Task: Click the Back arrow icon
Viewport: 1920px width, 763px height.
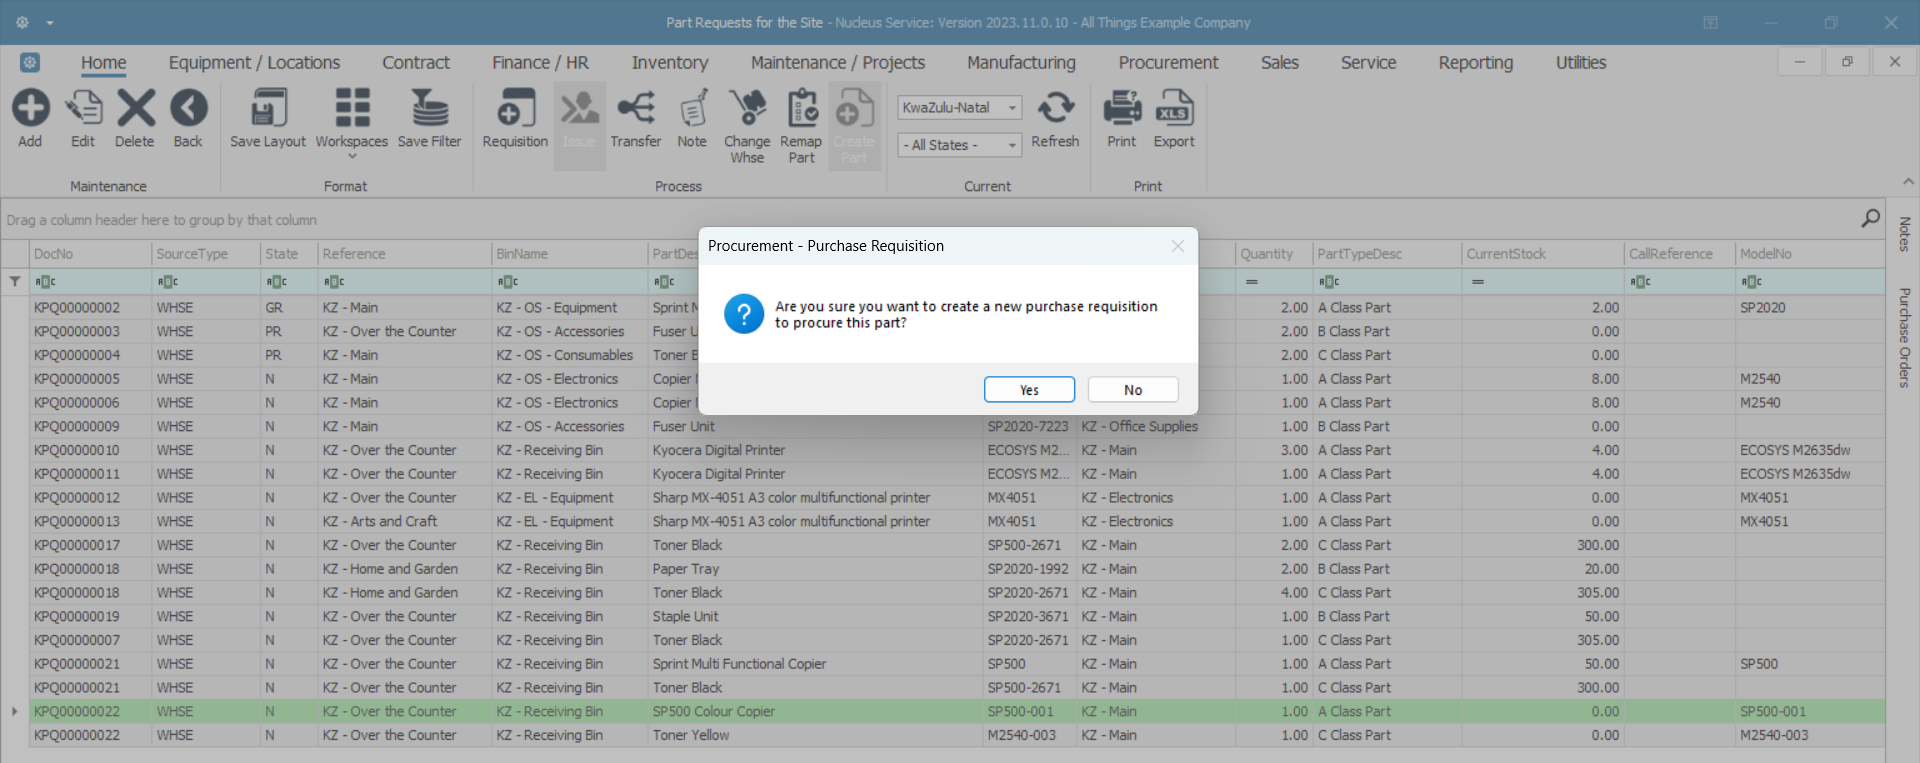Action: [188, 108]
